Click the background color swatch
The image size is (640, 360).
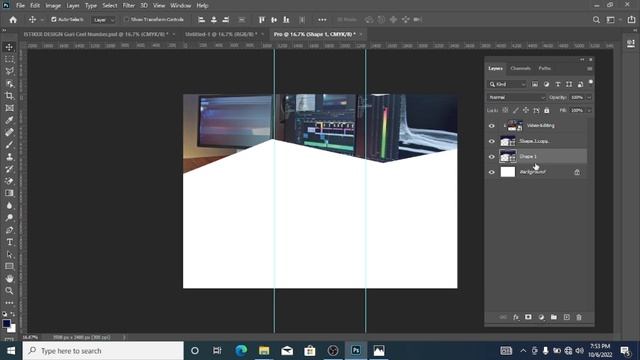tap(13, 329)
